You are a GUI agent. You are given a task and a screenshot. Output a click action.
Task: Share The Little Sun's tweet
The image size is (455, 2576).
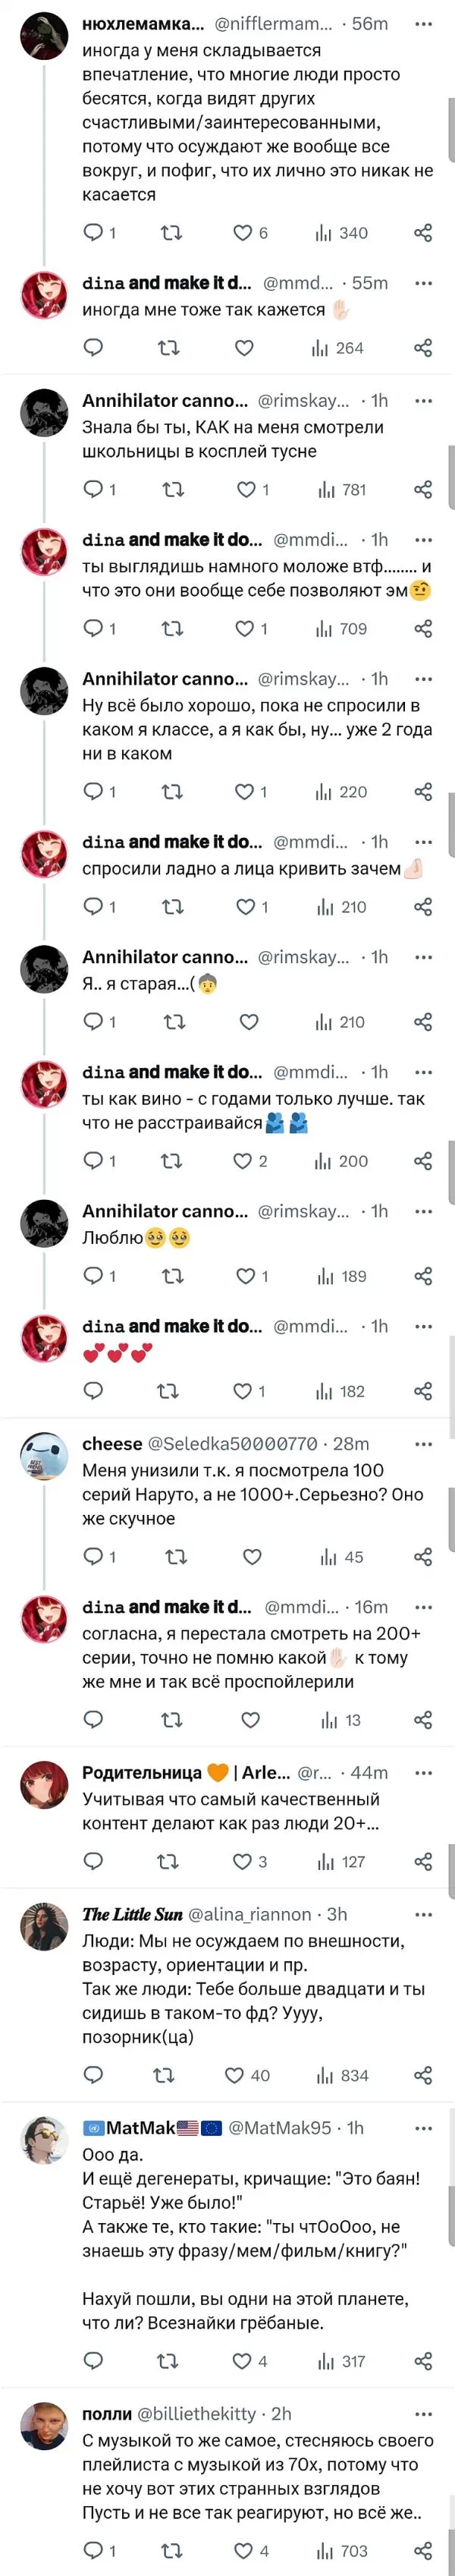pos(423,2075)
